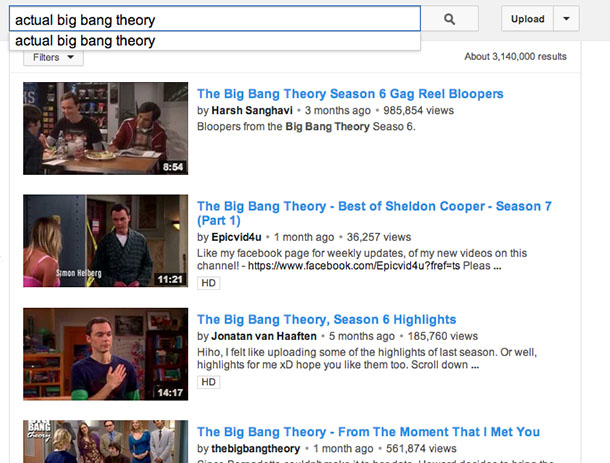
Task: Open the Season 6 Highlights video title
Action: click(x=326, y=319)
